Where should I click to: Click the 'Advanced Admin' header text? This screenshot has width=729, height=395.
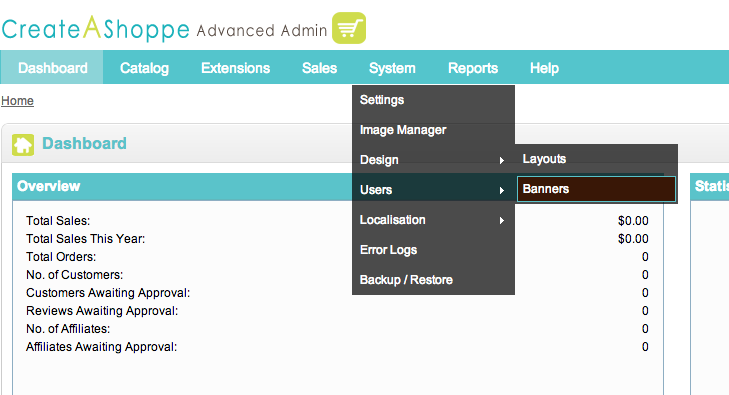click(x=262, y=31)
